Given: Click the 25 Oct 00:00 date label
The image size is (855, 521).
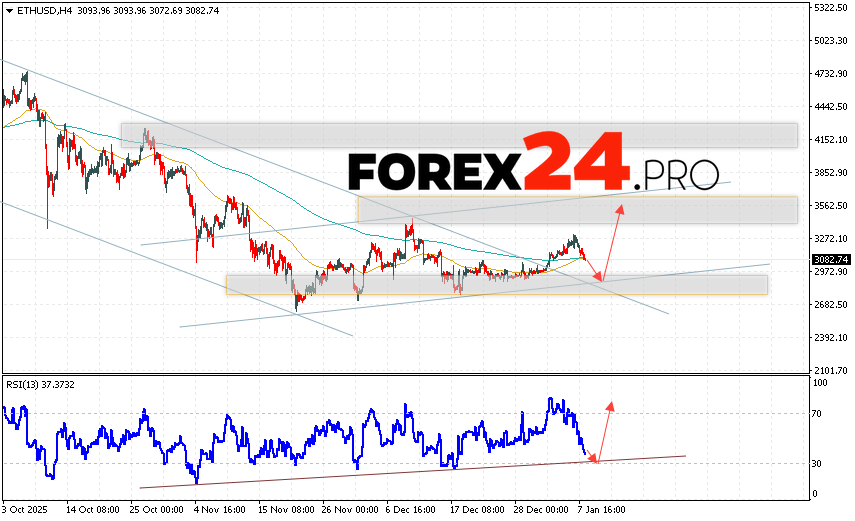Looking at the screenshot, I should point(154,509).
